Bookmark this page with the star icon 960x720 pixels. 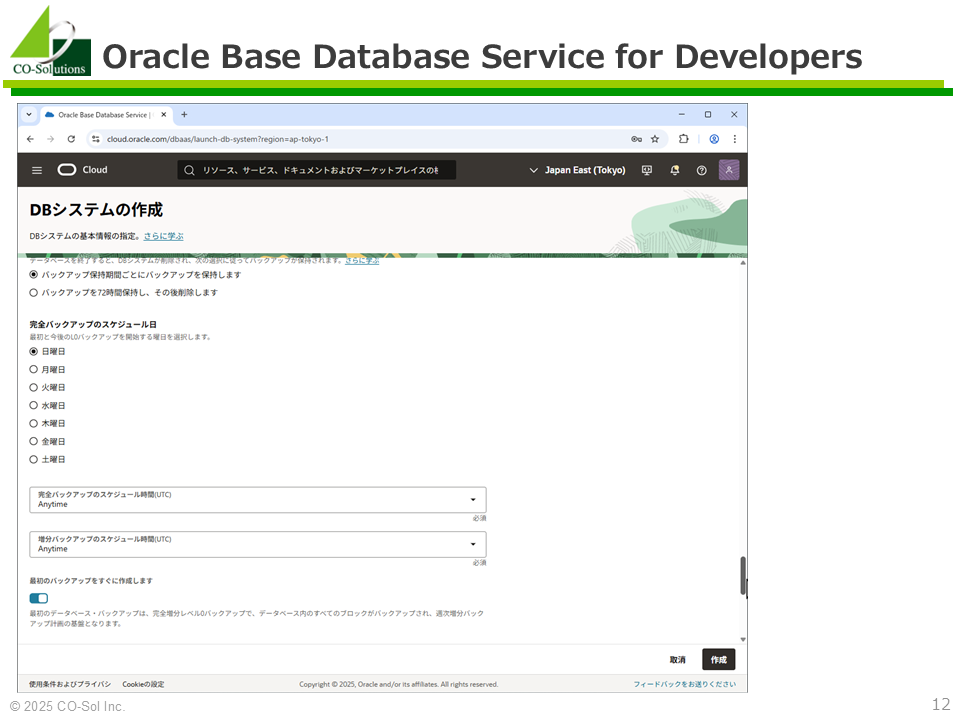655,139
